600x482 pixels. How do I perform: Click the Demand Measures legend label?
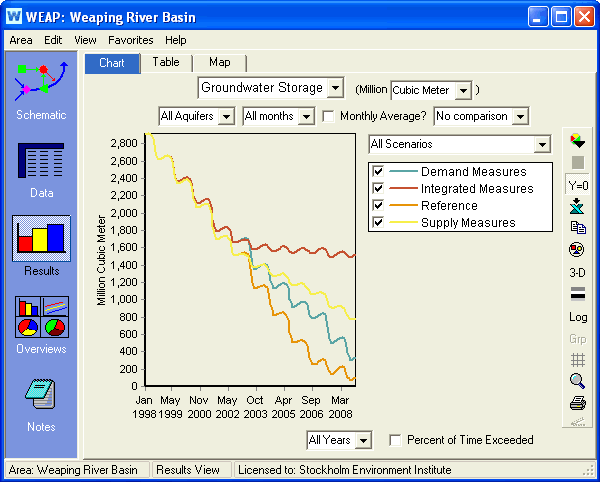tap(474, 172)
